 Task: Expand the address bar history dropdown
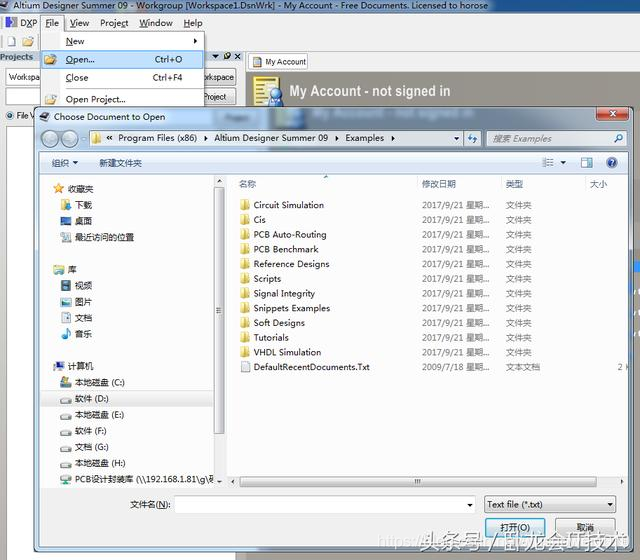point(456,139)
